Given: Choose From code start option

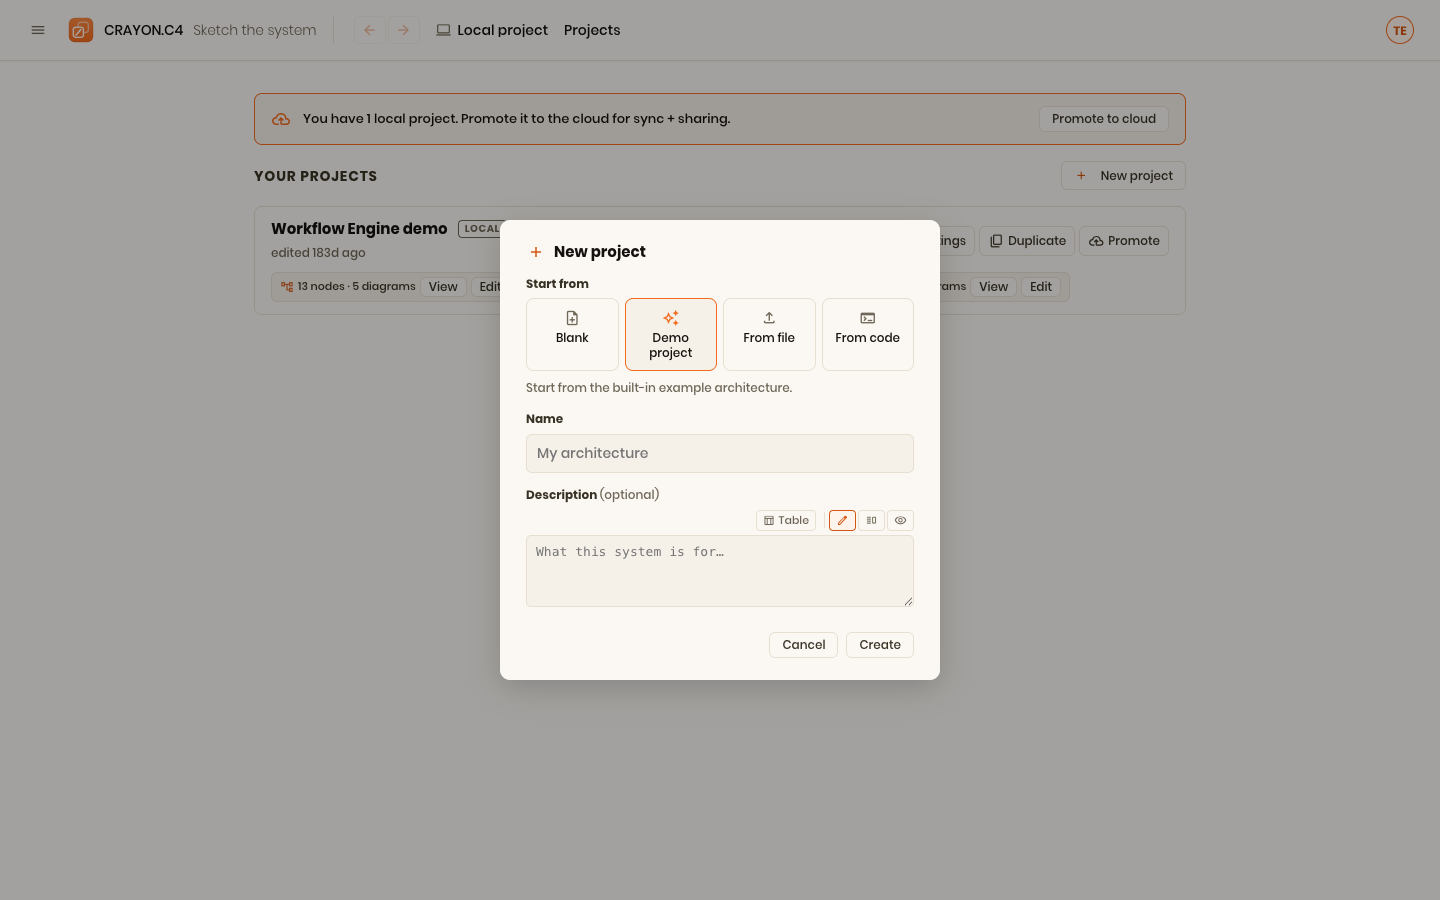Looking at the screenshot, I should click(x=868, y=334).
